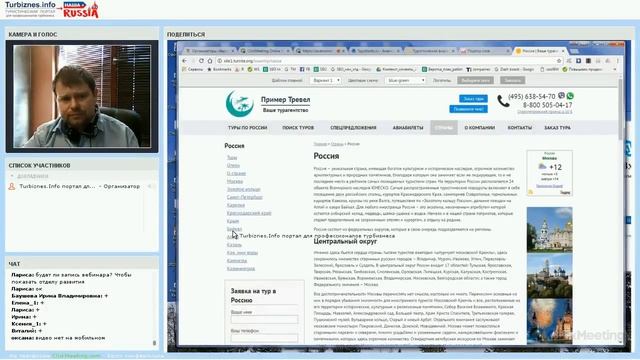This screenshot has width=640, height=360.
Task: Click the last gray button in template bar
Action: pyautogui.click(x=512, y=80)
